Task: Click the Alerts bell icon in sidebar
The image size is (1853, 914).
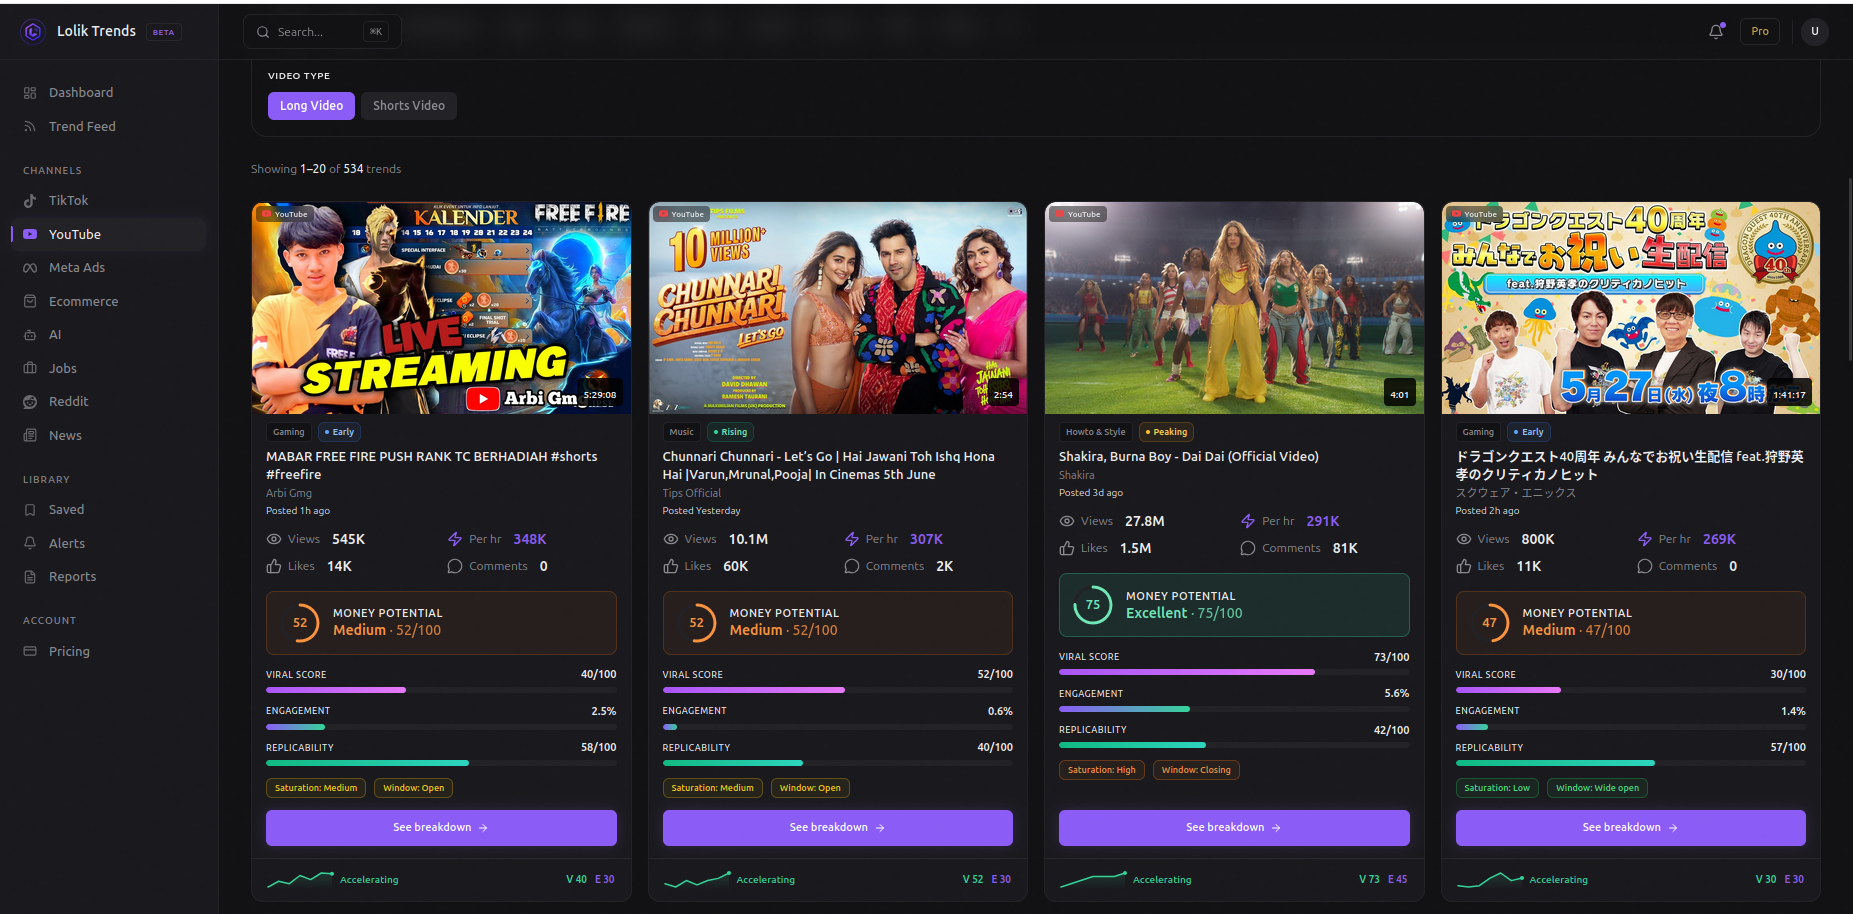Action: click(30, 543)
